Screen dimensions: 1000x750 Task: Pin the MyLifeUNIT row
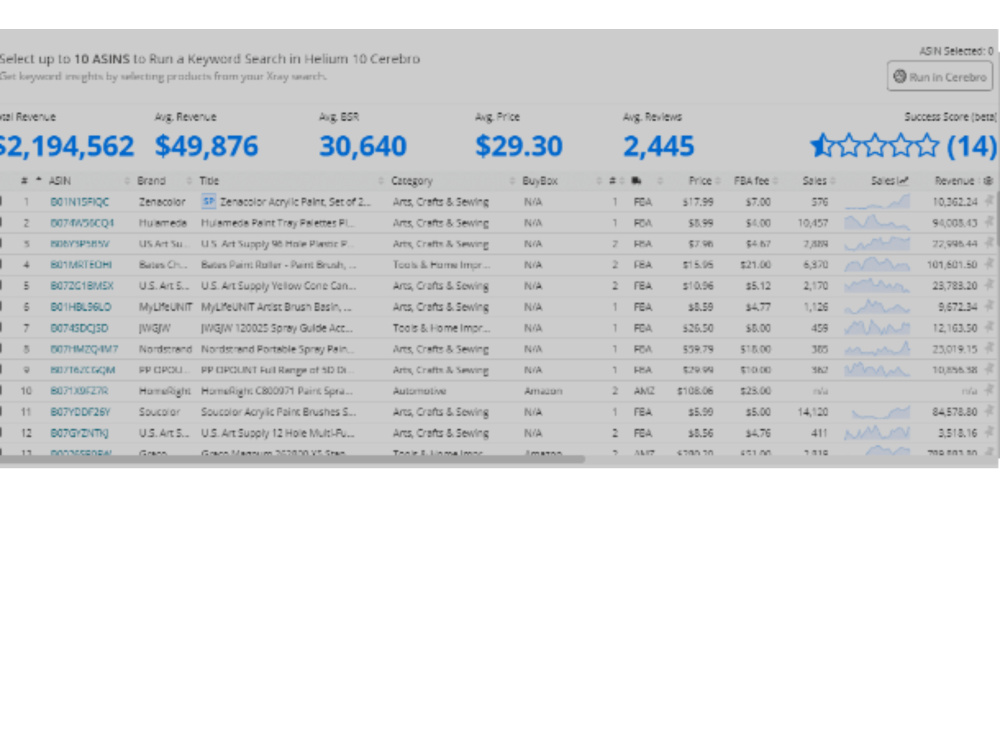tap(989, 307)
